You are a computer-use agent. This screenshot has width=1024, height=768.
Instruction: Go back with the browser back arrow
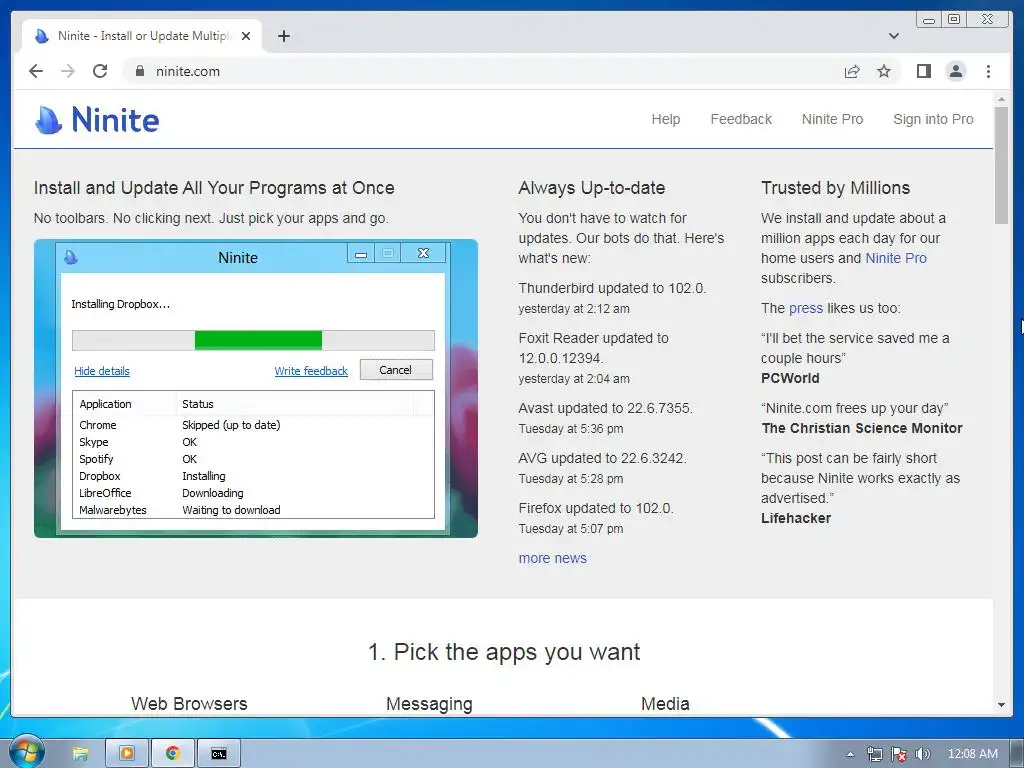36,71
